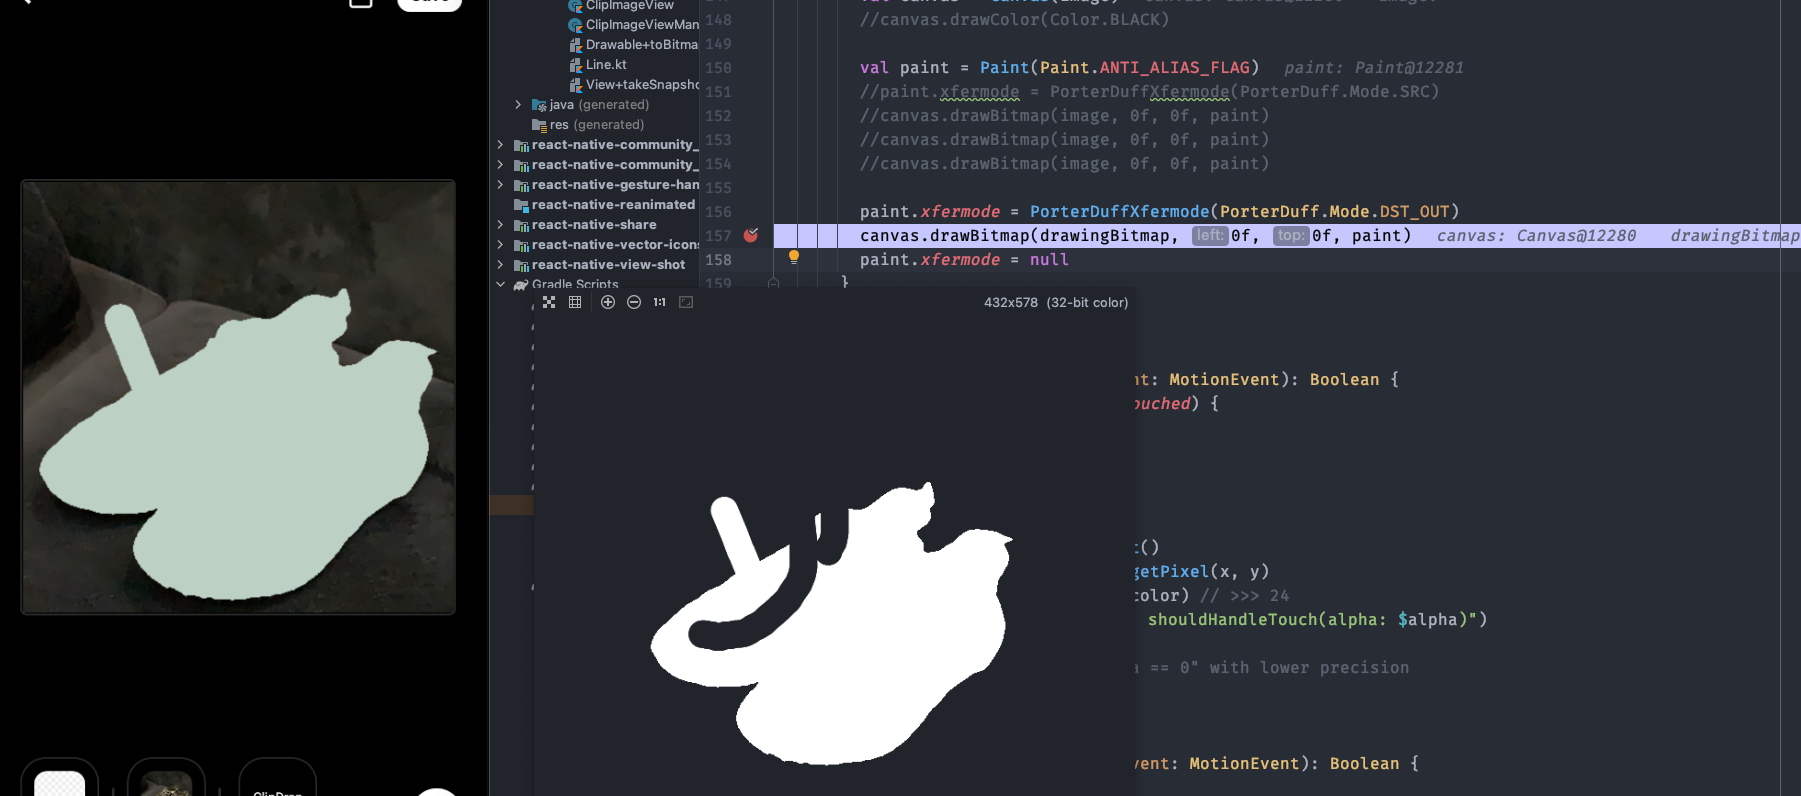Remove the breakpoint on line 157

click(x=751, y=235)
